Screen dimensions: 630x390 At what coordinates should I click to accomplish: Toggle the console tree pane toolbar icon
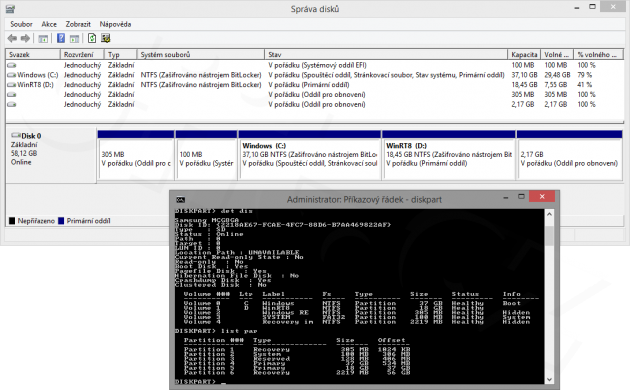point(43,39)
